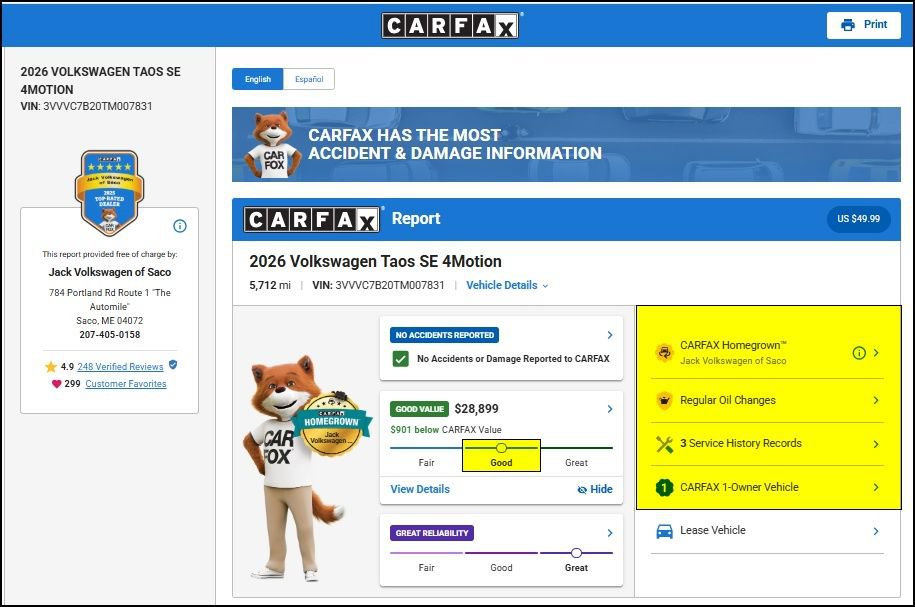
Task: Click the CARFAX Homegrown icon
Action: pyautogui.click(x=664, y=353)
